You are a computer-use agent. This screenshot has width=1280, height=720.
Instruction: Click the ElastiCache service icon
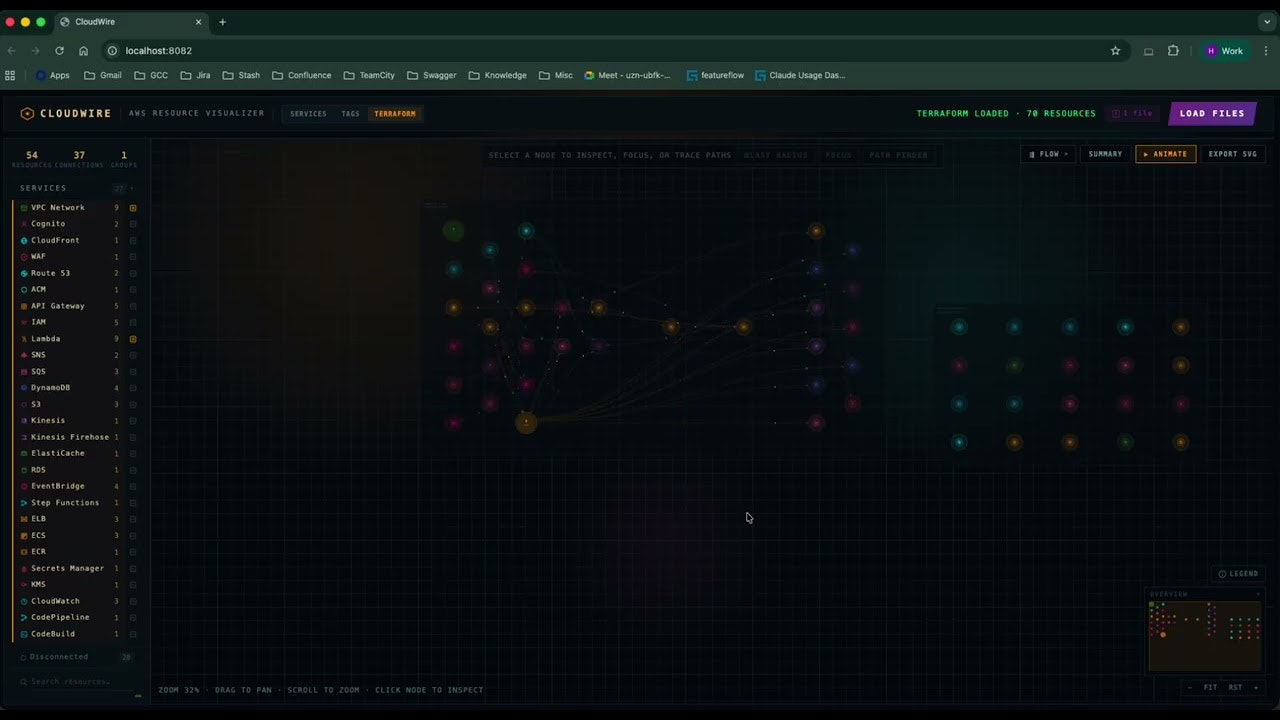click(24, 454)
